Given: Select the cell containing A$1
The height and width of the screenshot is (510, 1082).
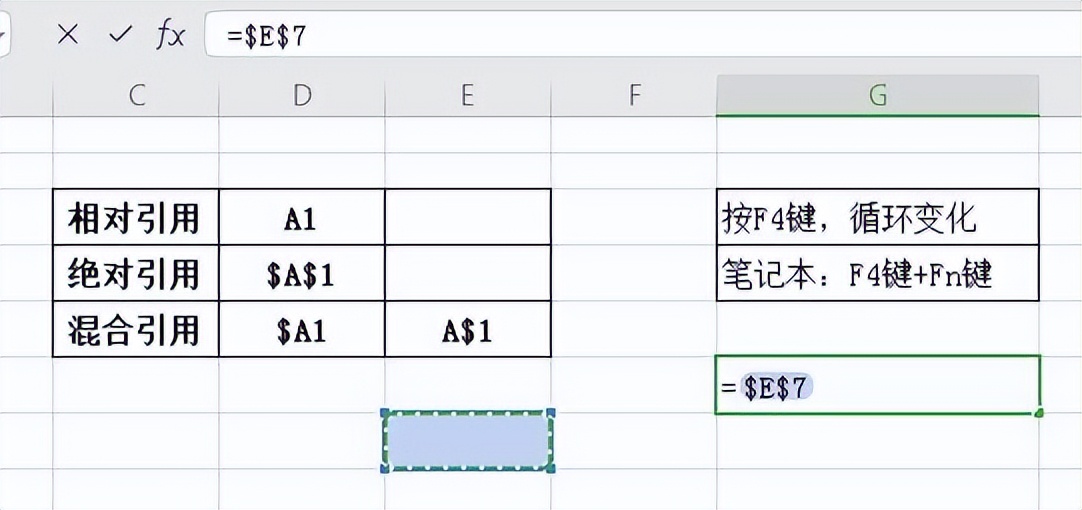Looking at the screenshot, I should tap(468, 329).
